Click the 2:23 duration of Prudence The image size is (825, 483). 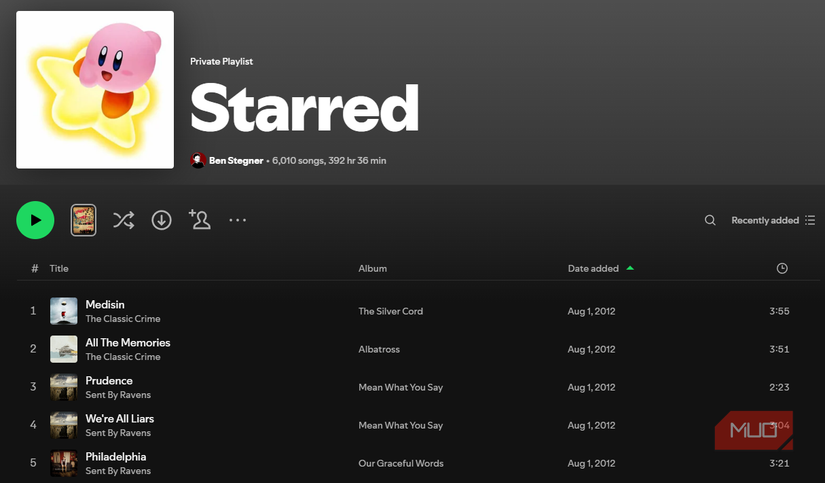(x=779, y=387)
